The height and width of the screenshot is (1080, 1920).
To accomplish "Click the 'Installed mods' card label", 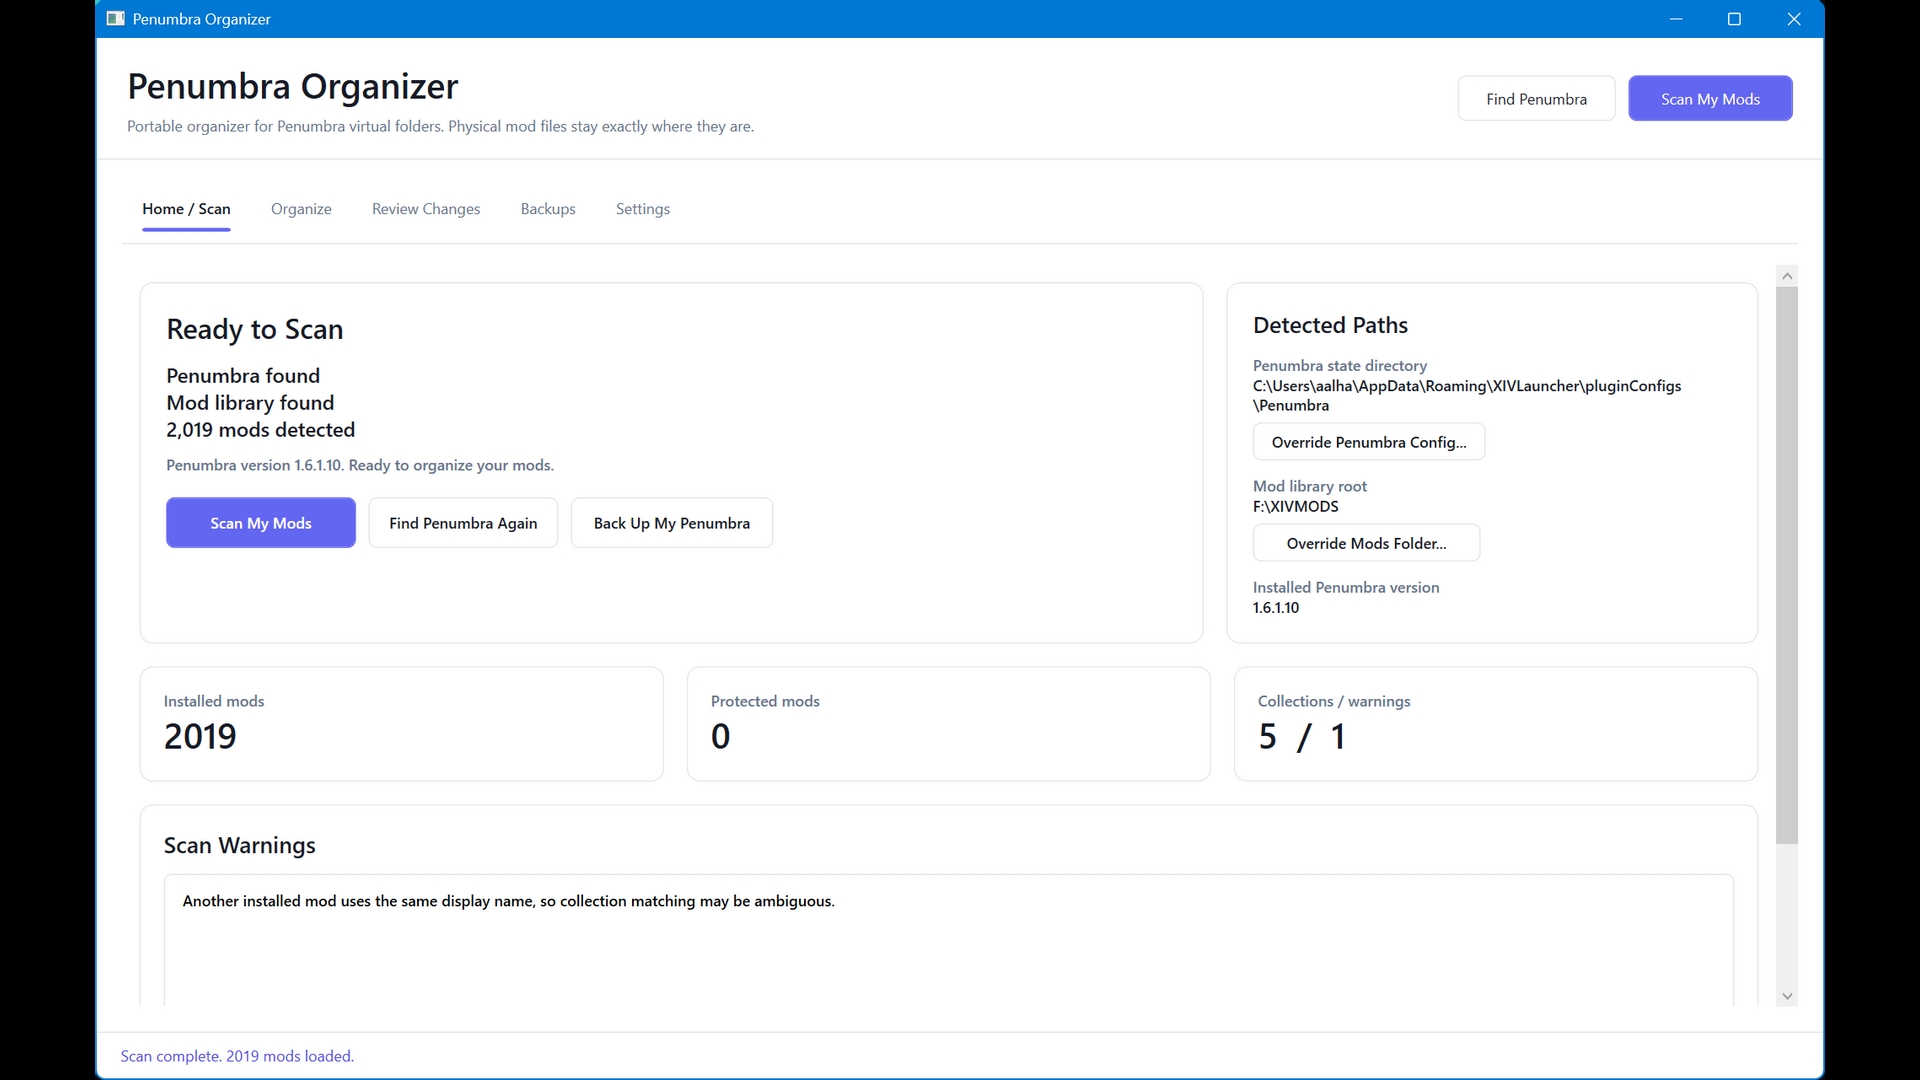I will click(214, 702).
